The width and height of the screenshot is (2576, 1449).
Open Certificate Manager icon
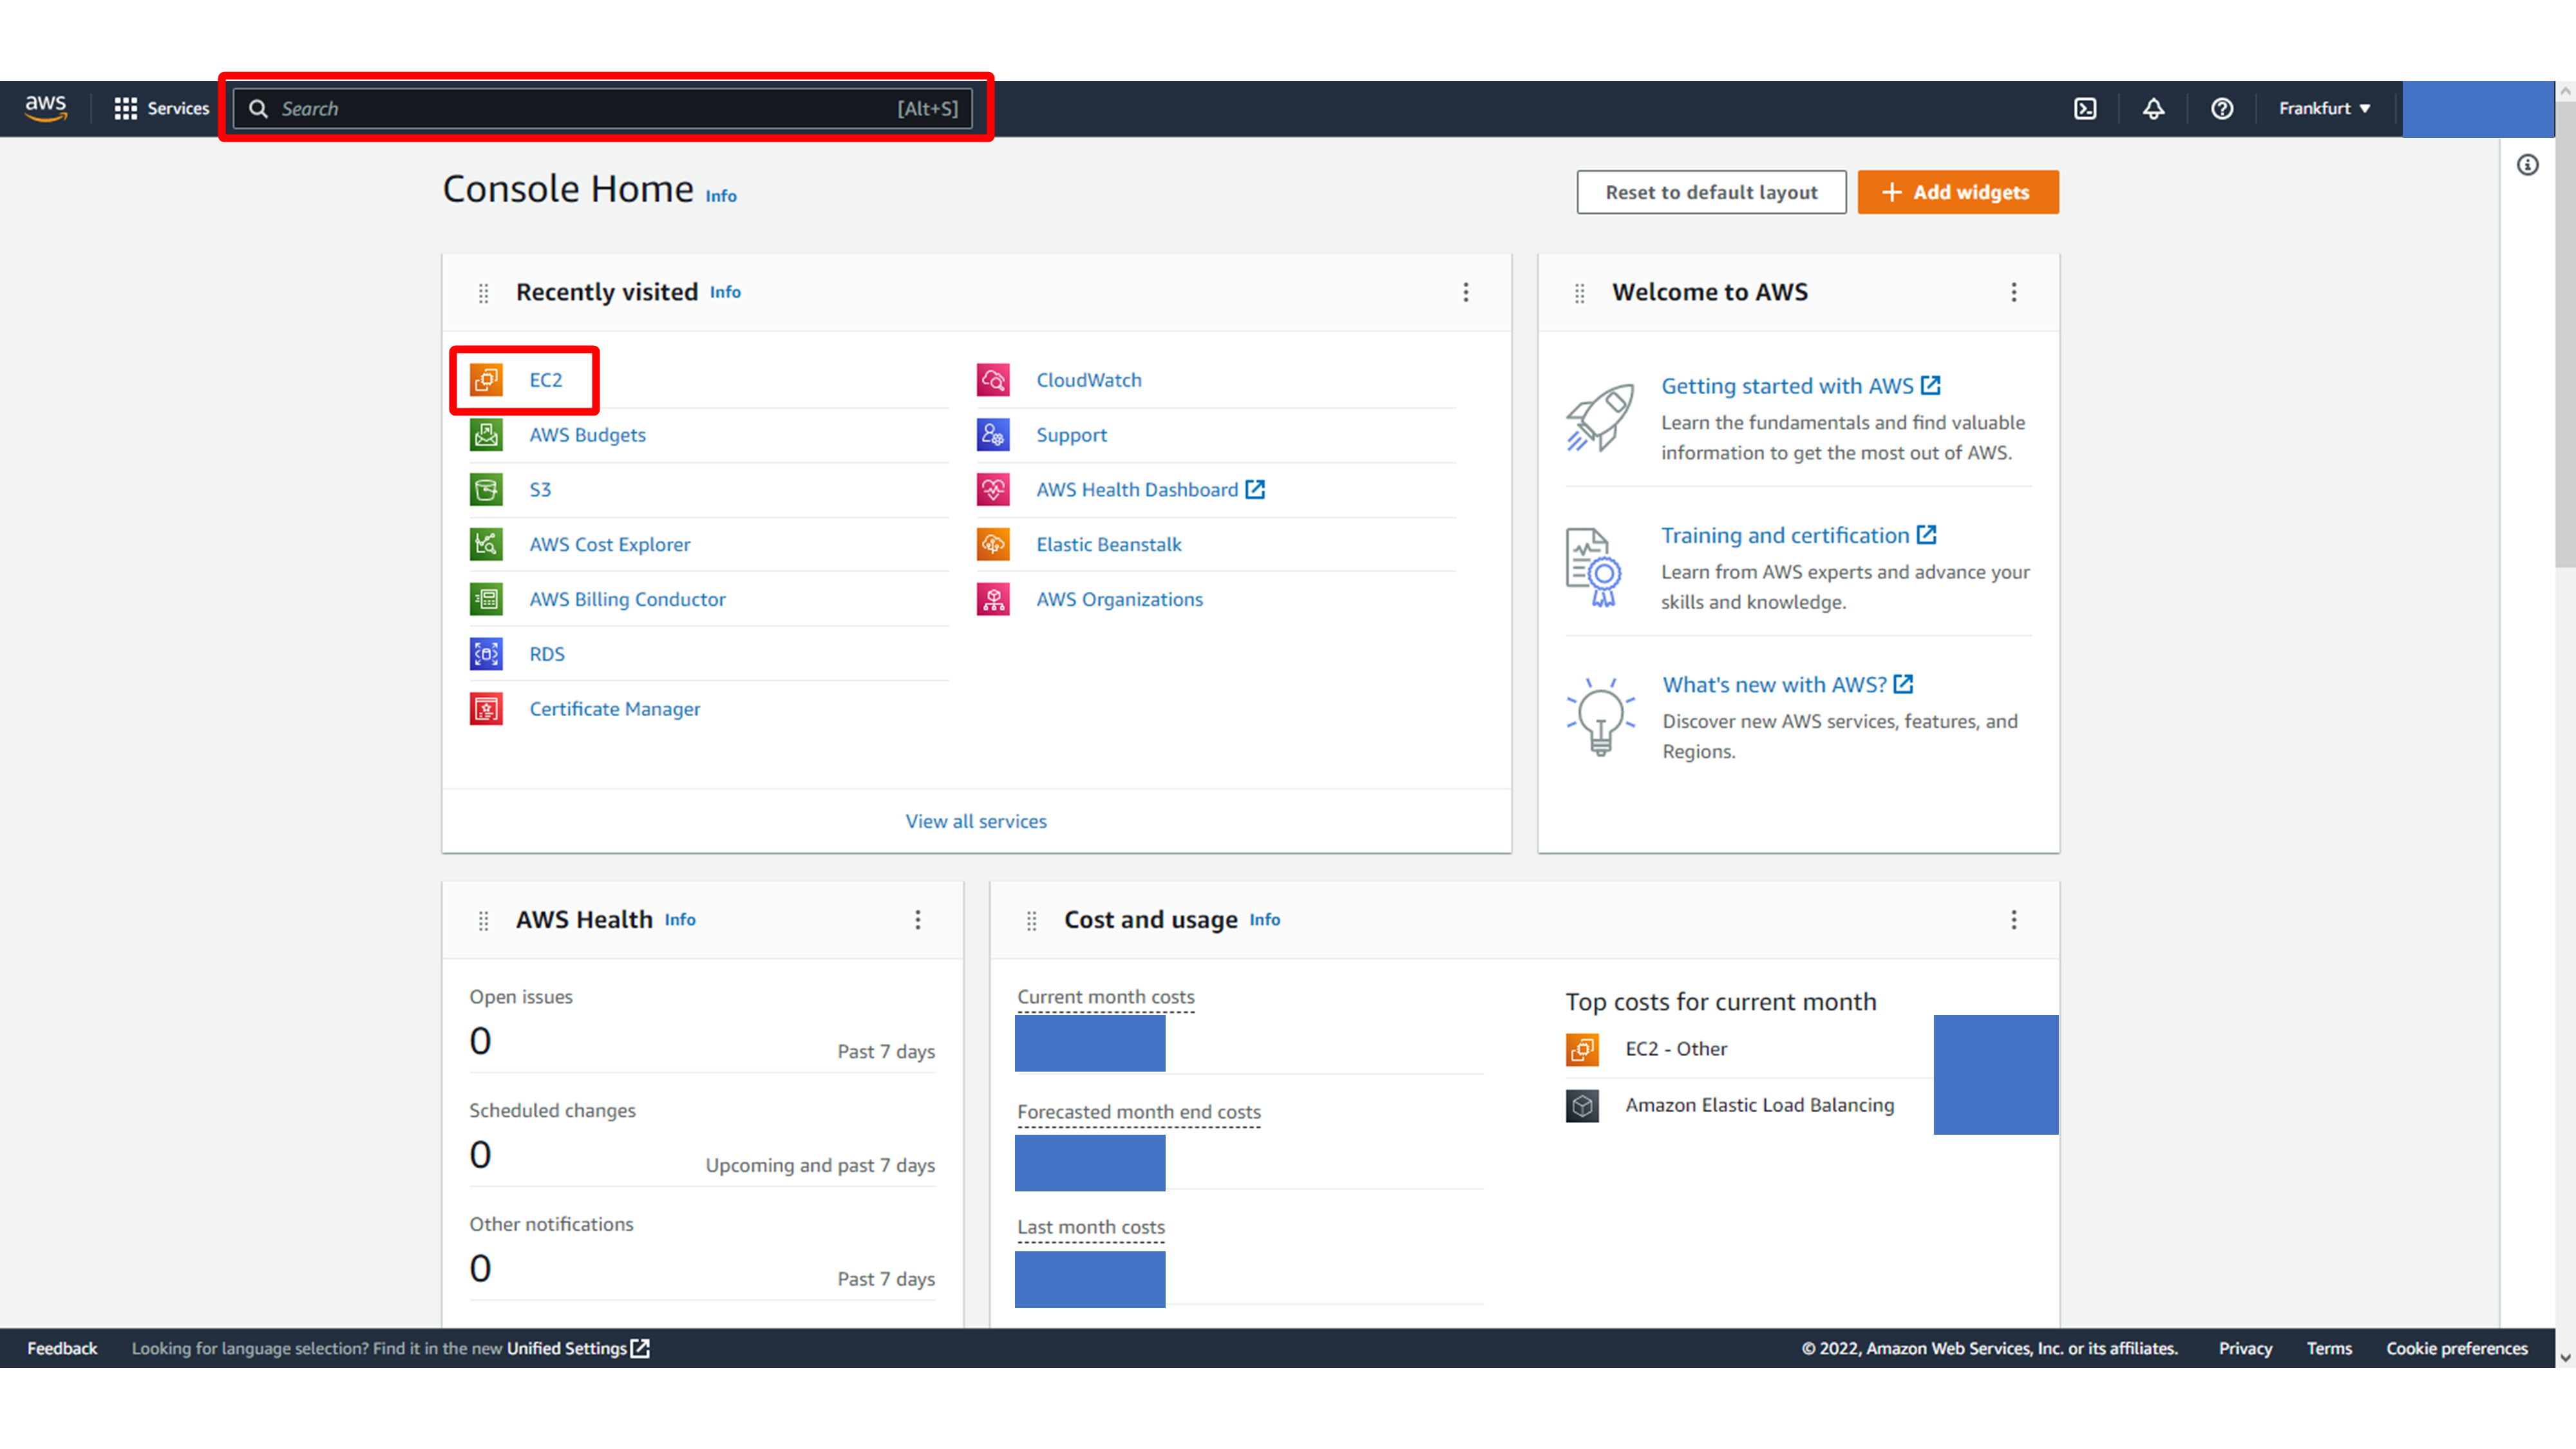486,709
